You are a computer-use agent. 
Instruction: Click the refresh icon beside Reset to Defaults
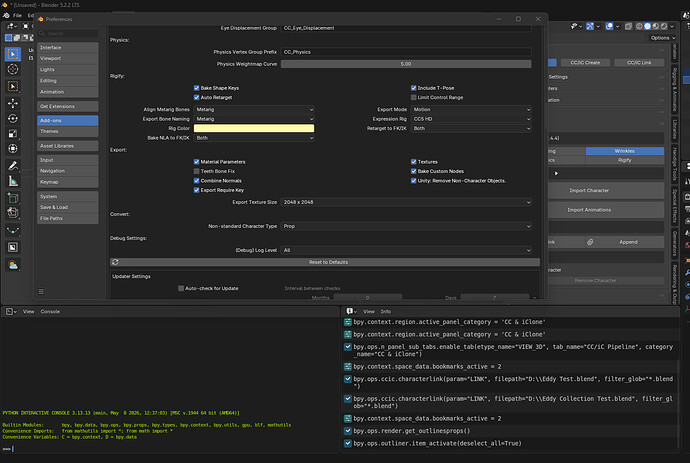pyautogui.click(x=115, y=262)
